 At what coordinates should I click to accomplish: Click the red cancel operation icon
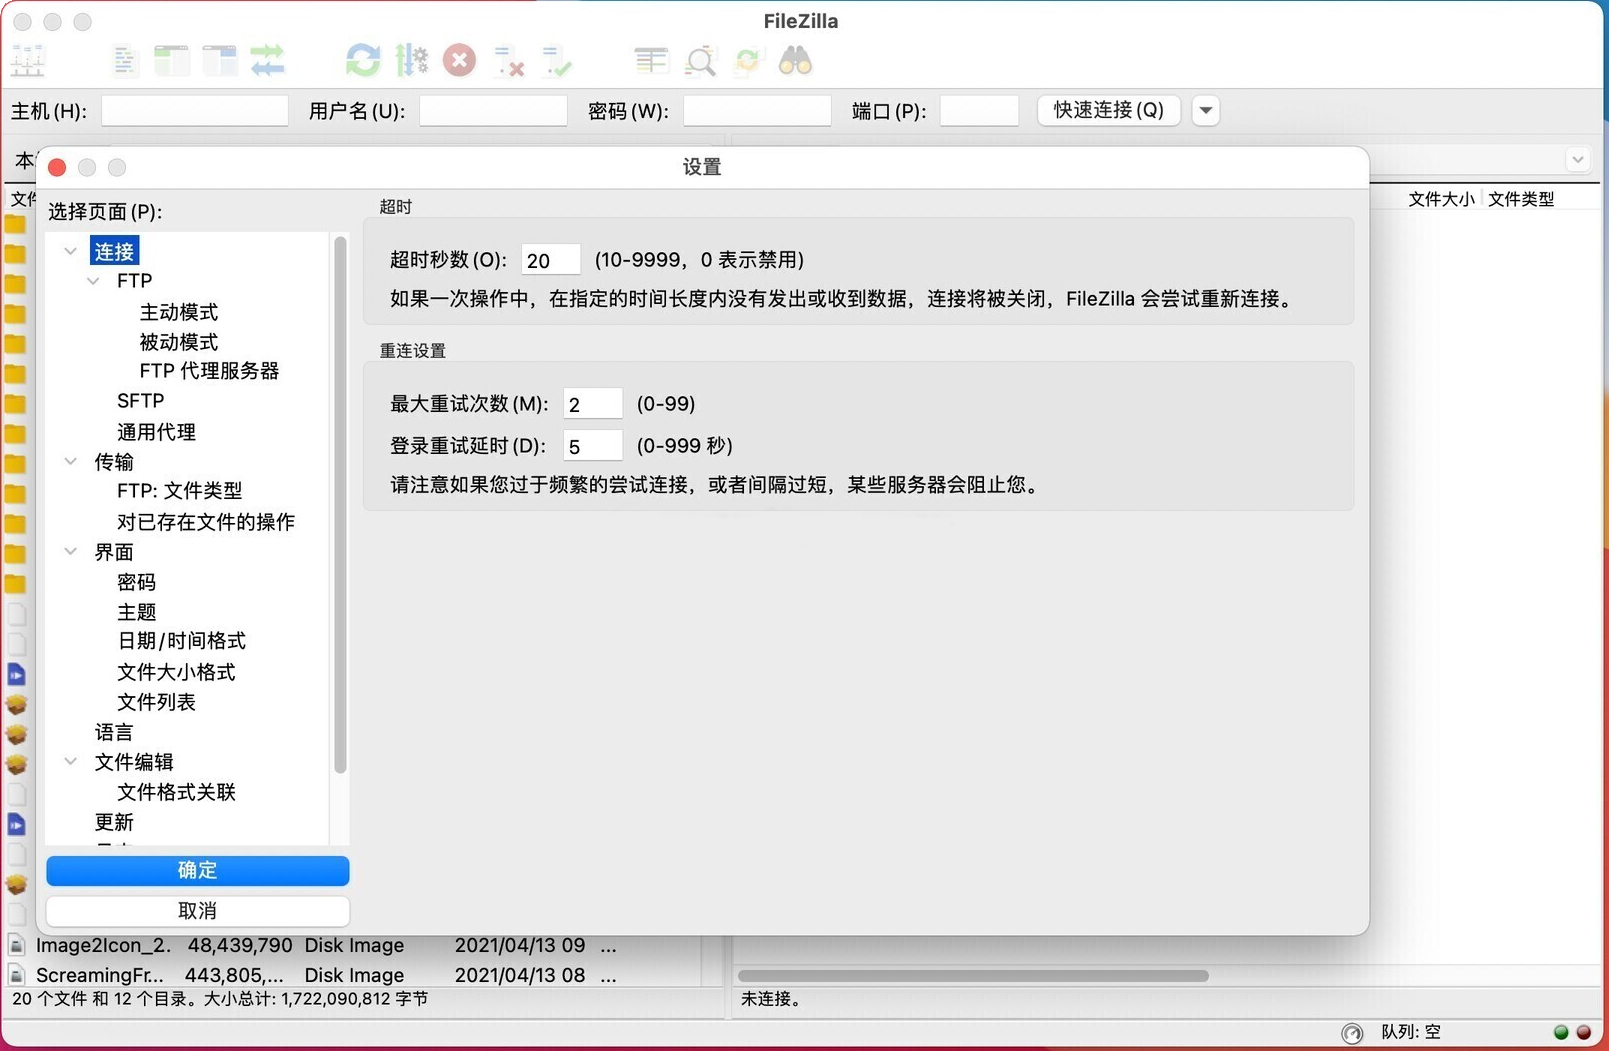pos(459,61)
